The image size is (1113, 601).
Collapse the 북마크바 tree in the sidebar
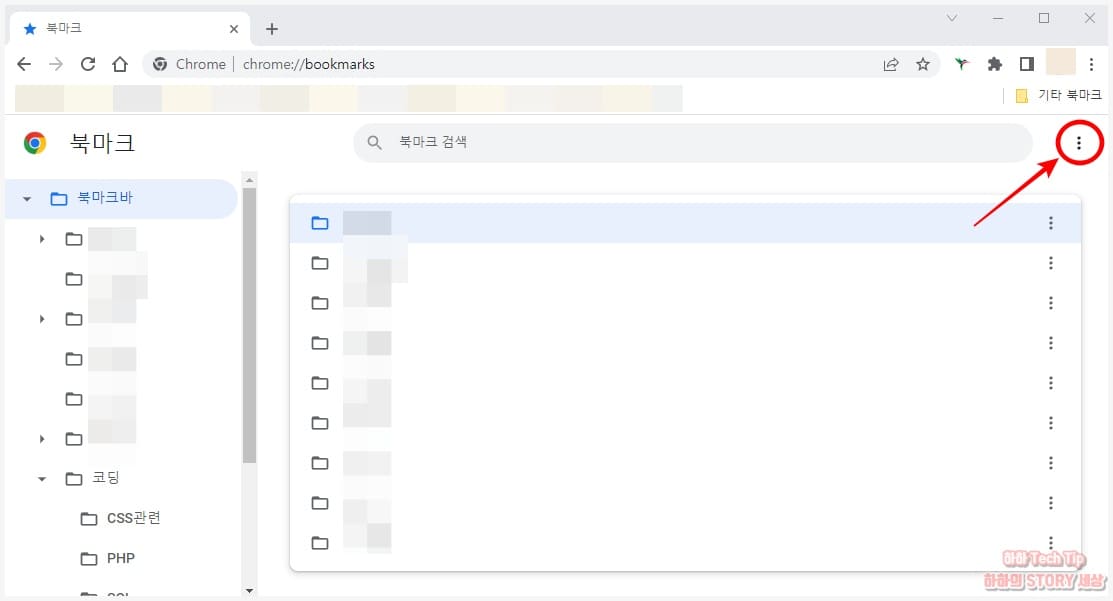pyautogui.click(x=26, y=197)
